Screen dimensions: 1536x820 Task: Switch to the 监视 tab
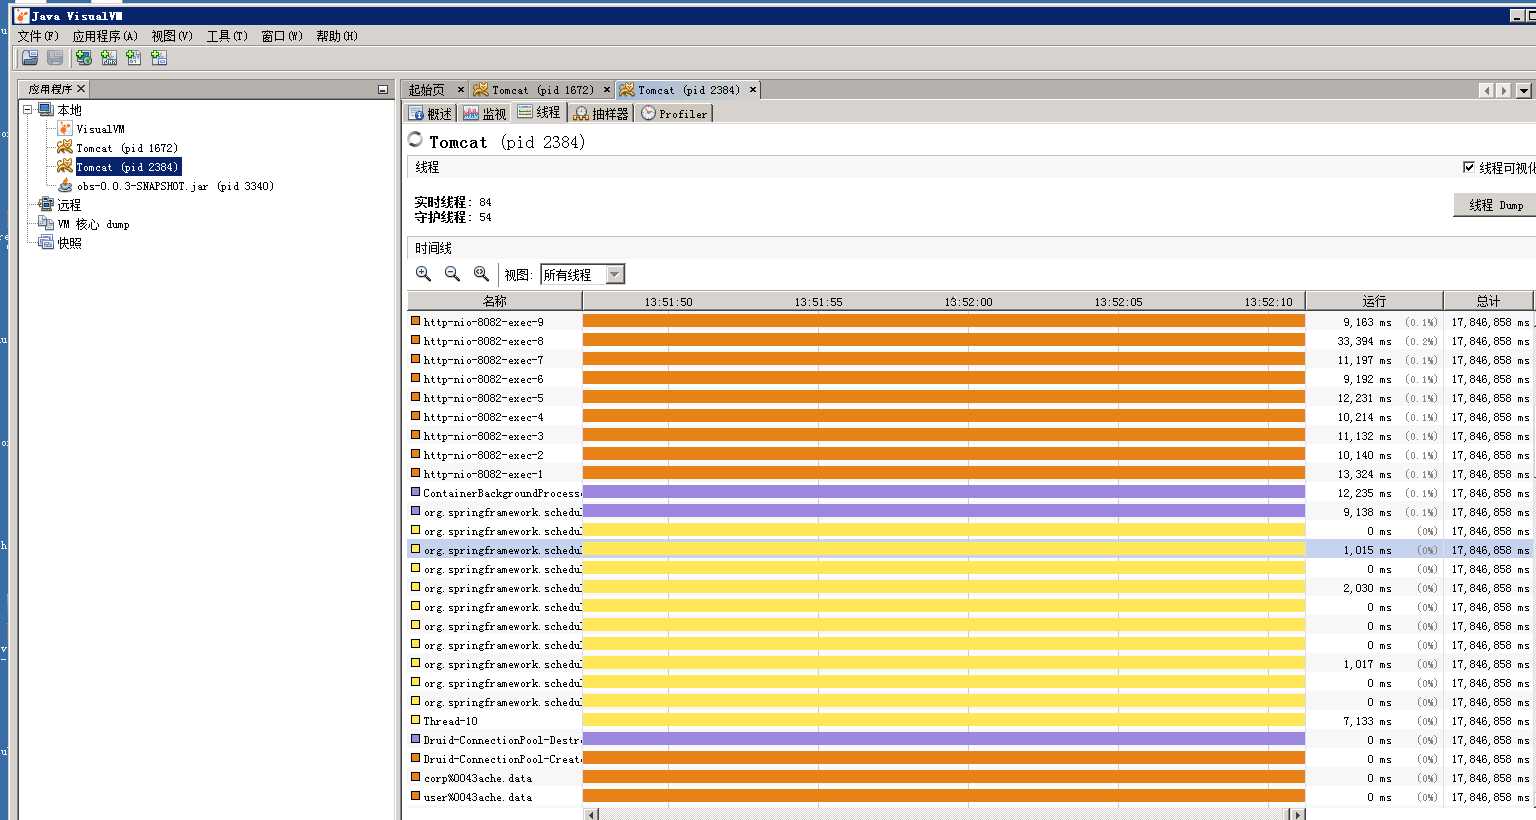[x=485, y=114]
